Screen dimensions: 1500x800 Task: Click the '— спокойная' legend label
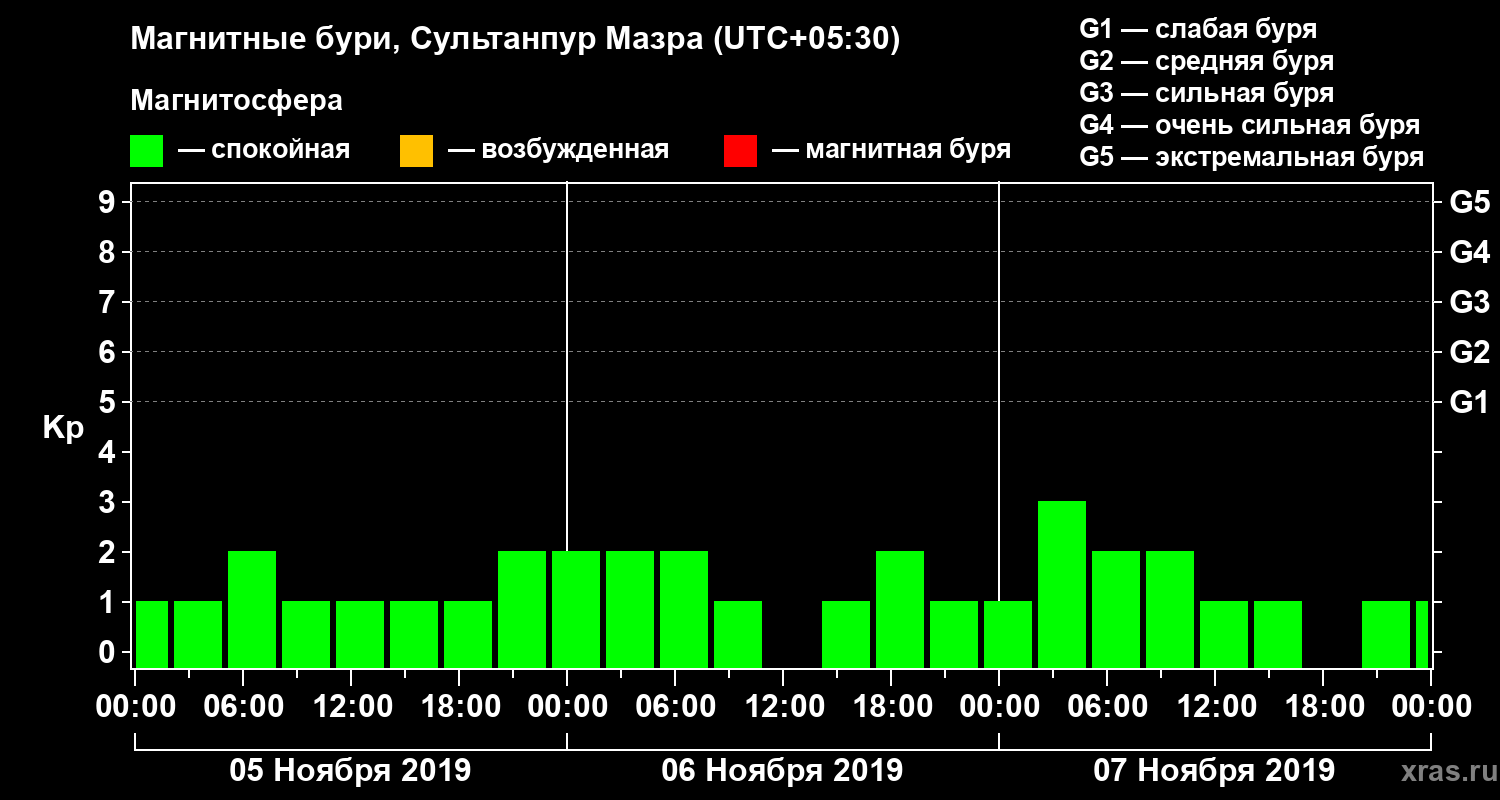pyautogui.click(x=264, y=150)
